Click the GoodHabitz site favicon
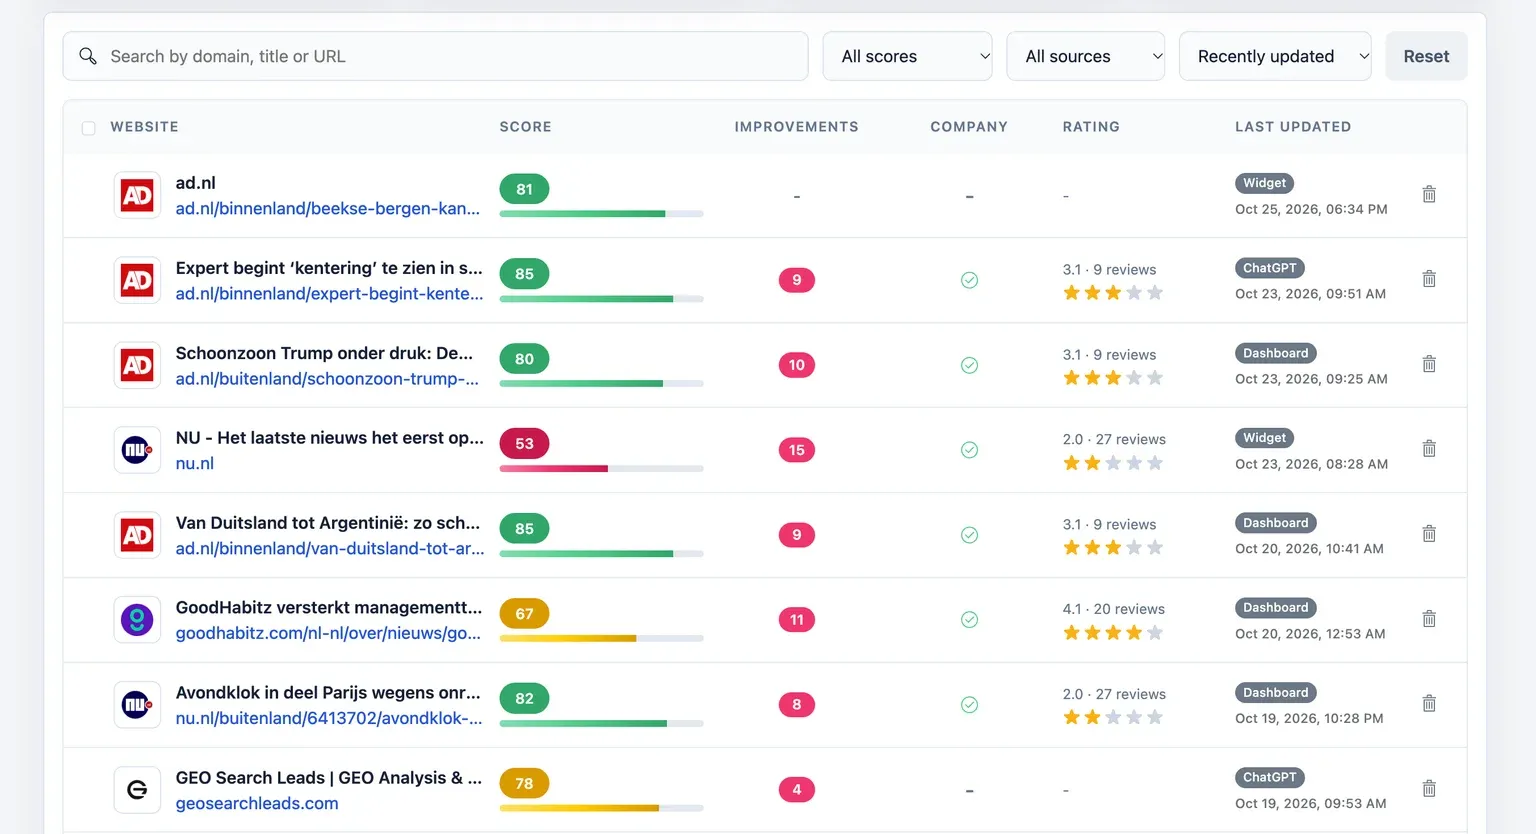Screen dimensions: 1536x834 click(137, 620)
